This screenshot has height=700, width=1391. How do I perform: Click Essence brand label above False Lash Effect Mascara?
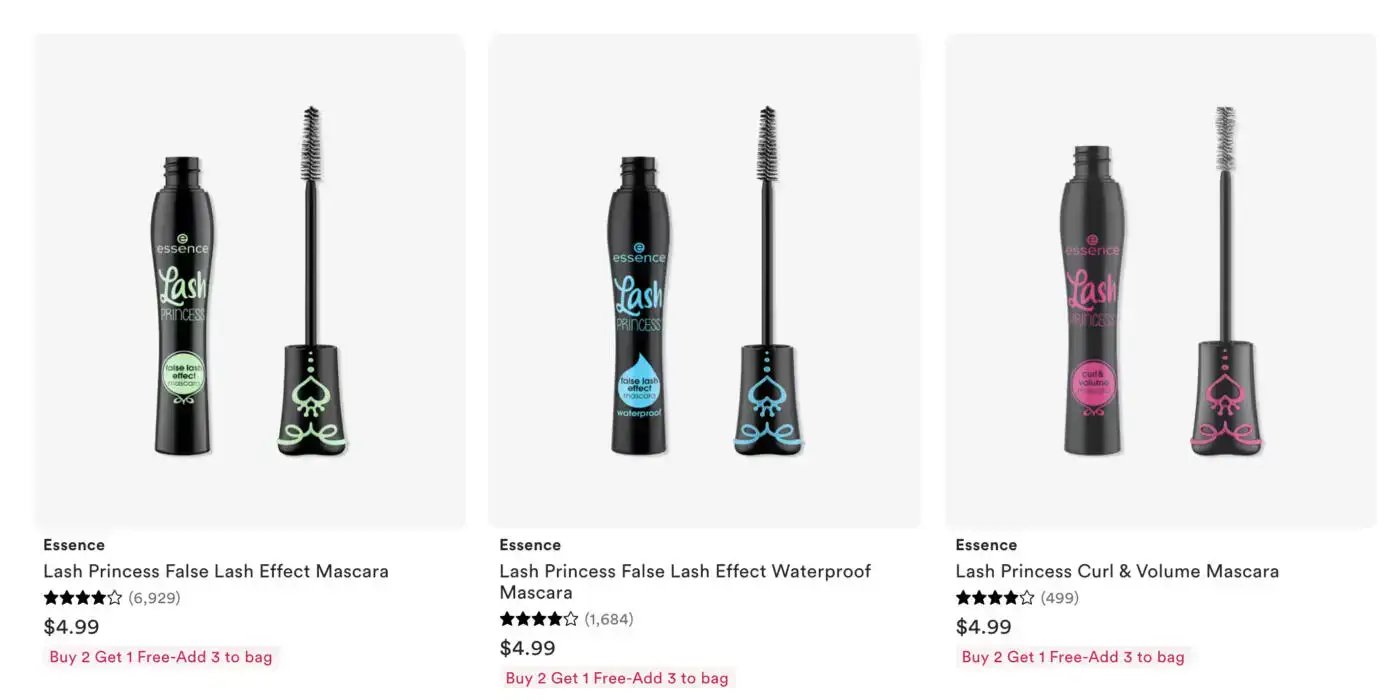click(74, 545)
